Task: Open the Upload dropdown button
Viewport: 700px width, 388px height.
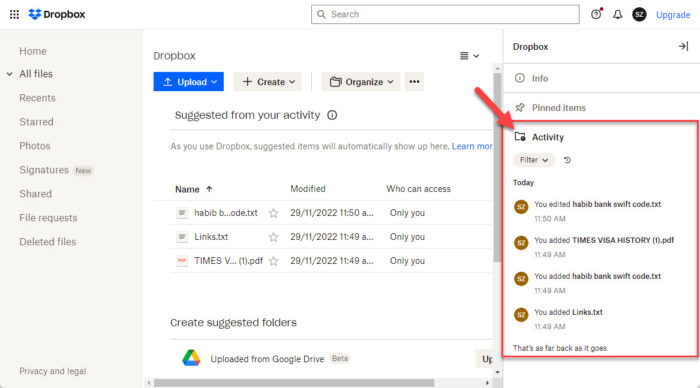Action: tap(188, 82)
